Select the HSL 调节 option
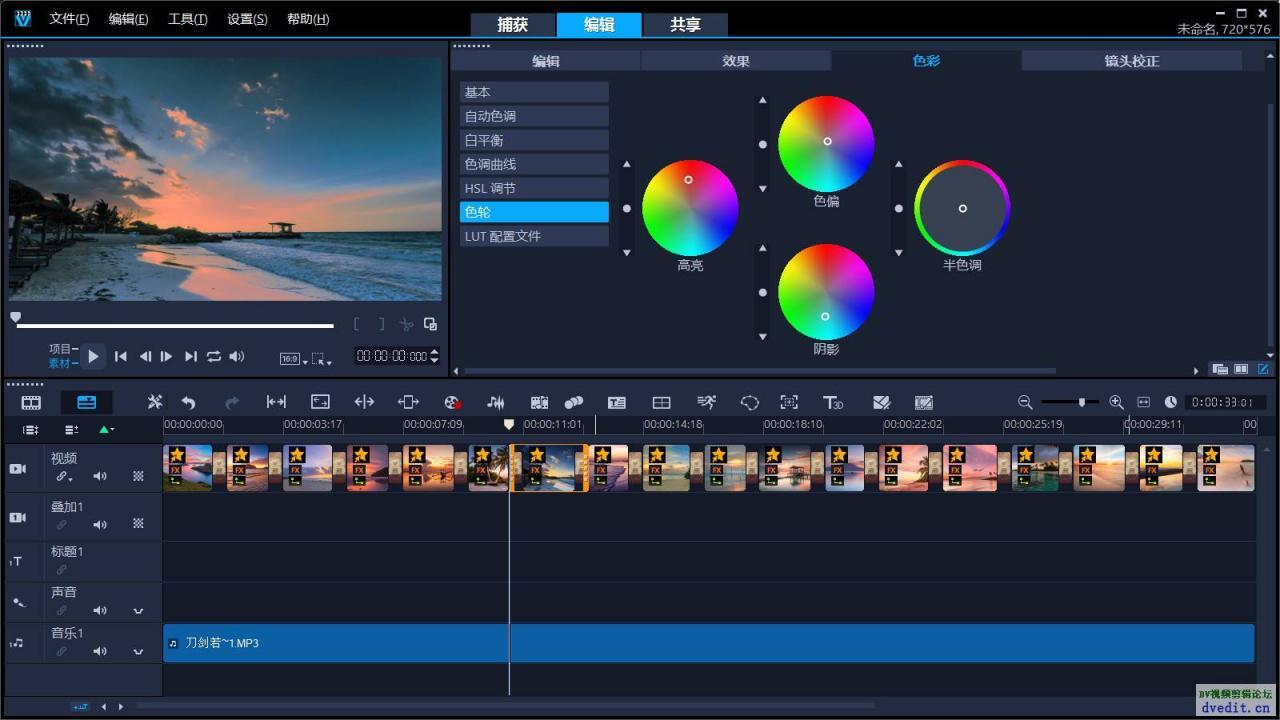 click(x=534, y=188)
